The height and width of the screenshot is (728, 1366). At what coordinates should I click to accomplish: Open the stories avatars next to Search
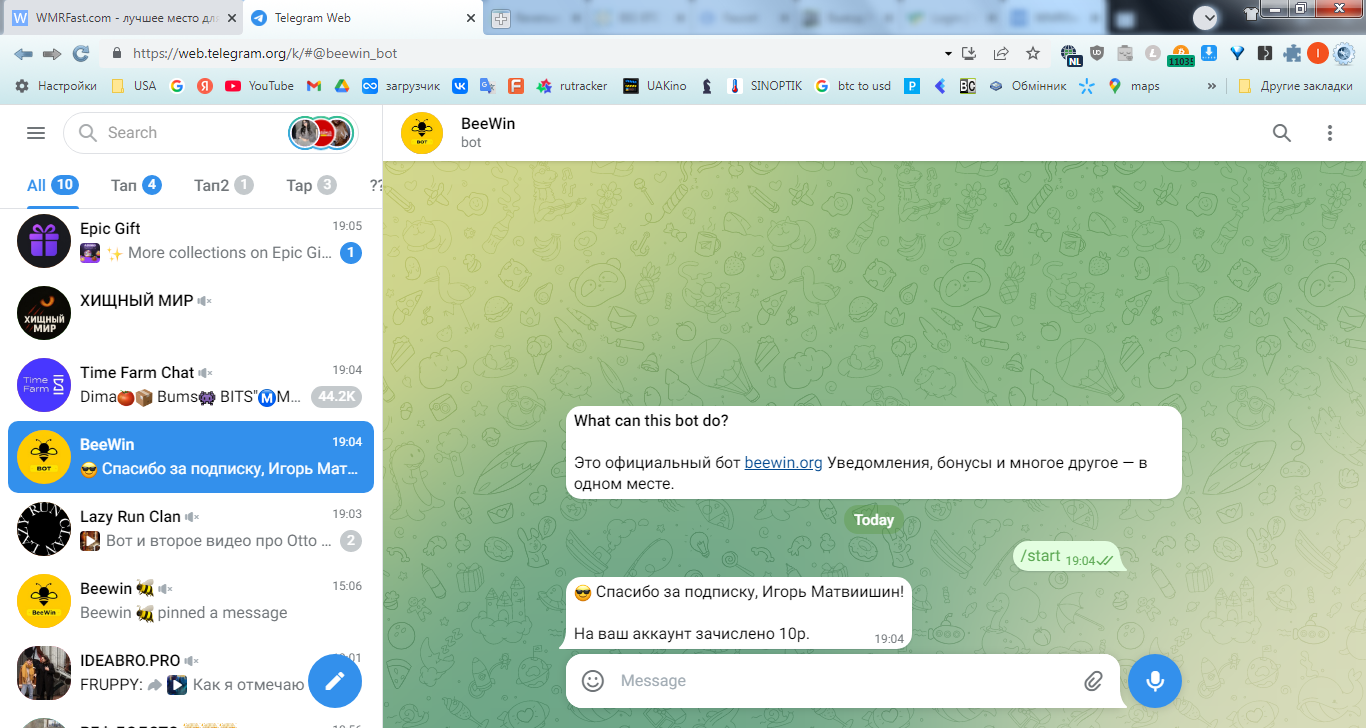[321, 133]
